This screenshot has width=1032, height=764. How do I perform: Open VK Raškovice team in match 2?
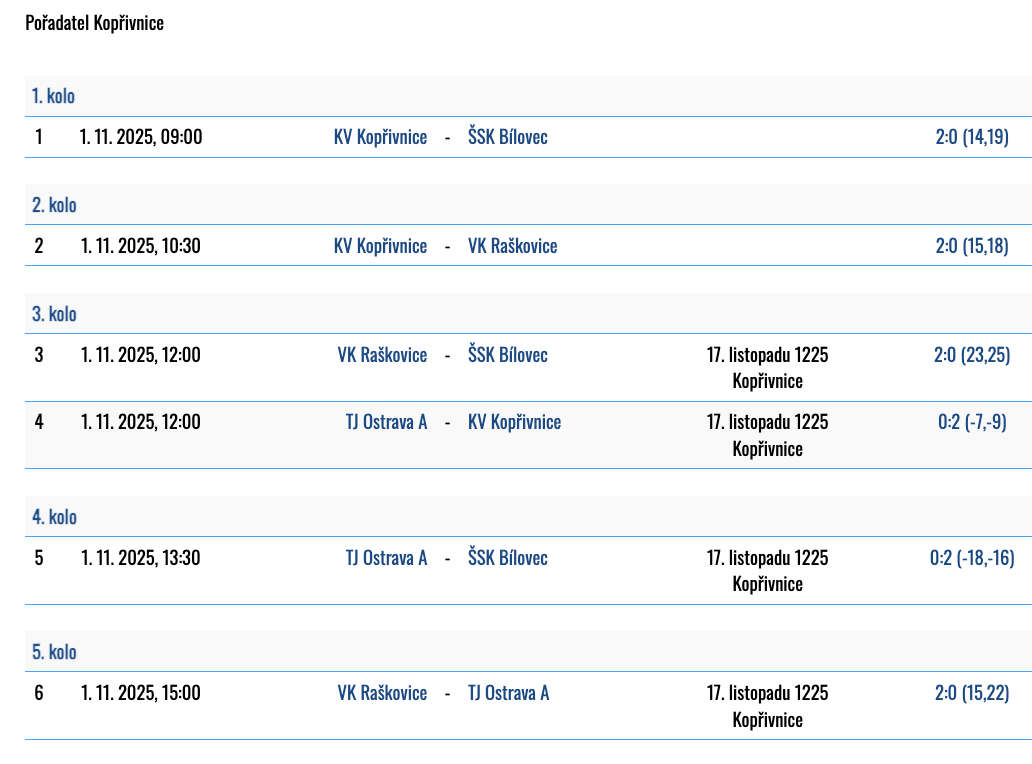[x=512, y=246]
